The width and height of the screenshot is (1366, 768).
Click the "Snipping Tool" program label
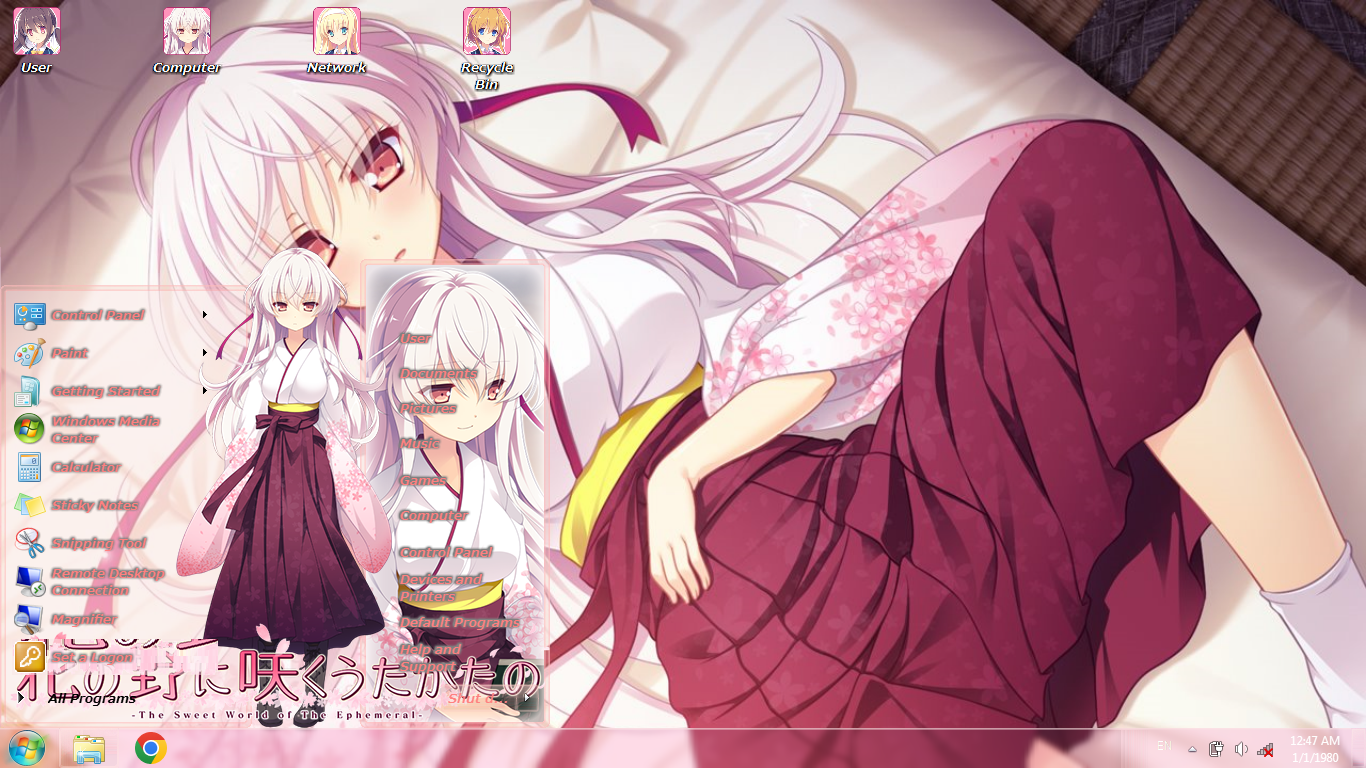pyautogui.click(x=99, y=543)
